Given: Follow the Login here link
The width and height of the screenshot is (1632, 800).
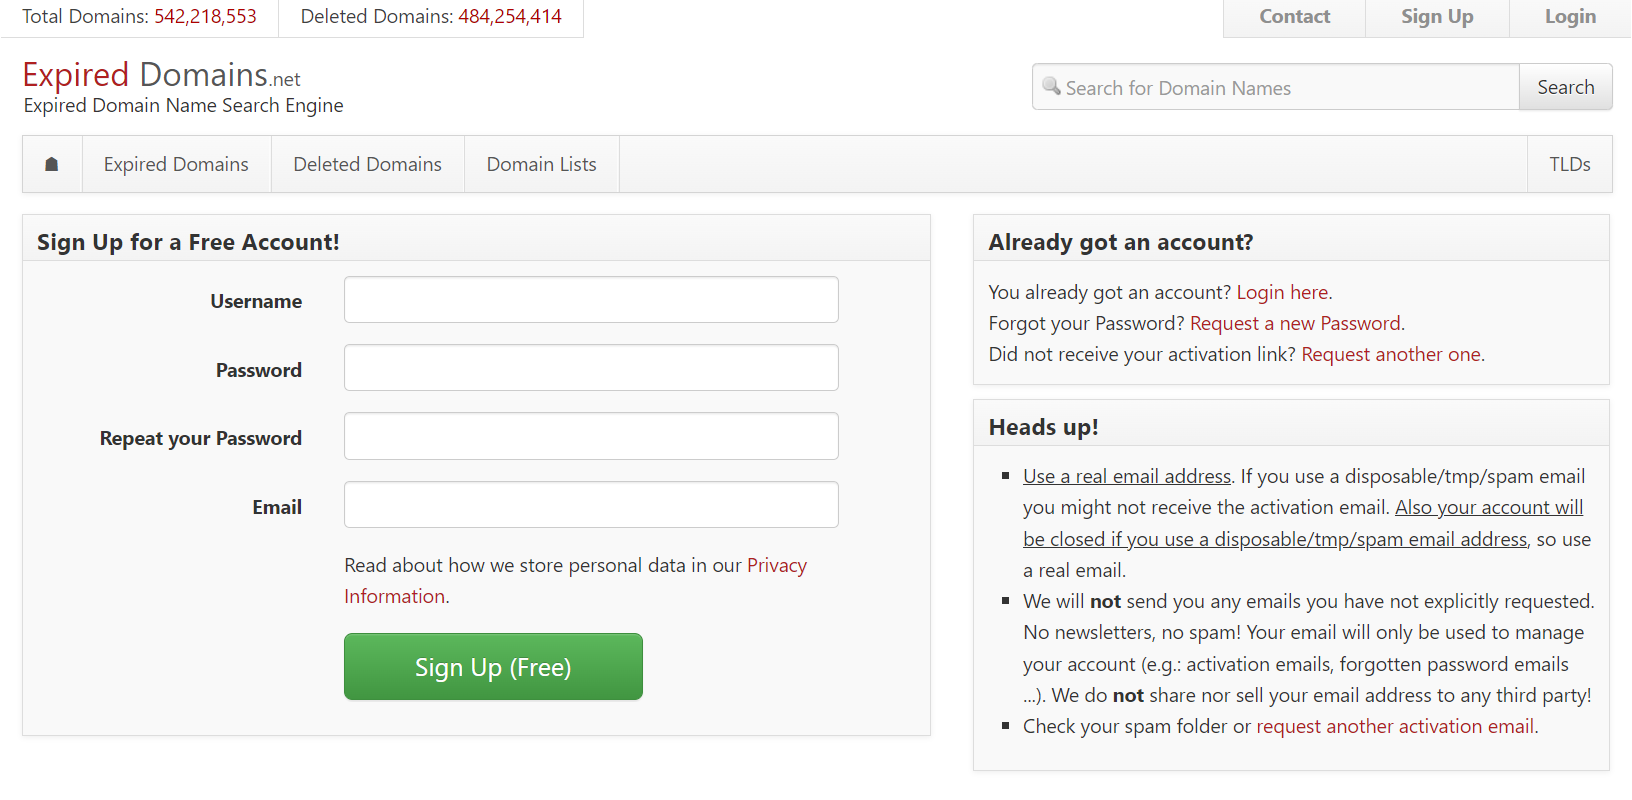Looking at the screenshot, I should 1282,292.
